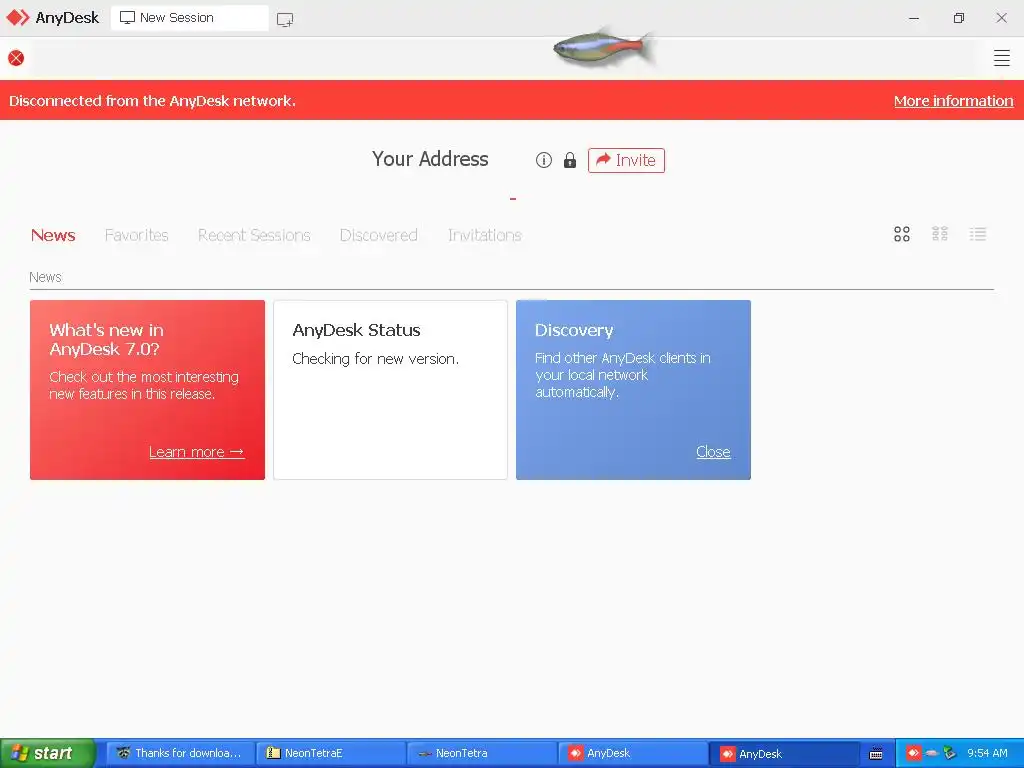Close the Discovery card
The image size is (1024, 768).
713,452
